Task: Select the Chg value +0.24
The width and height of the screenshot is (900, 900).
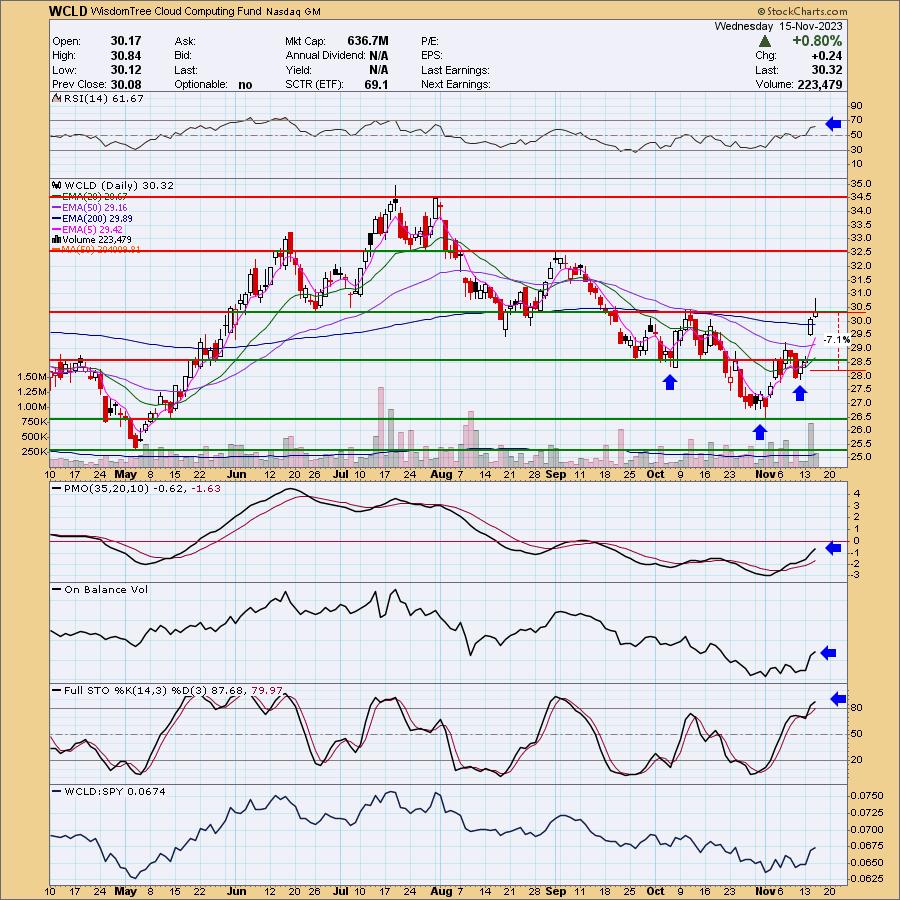Action: (827, 56)
